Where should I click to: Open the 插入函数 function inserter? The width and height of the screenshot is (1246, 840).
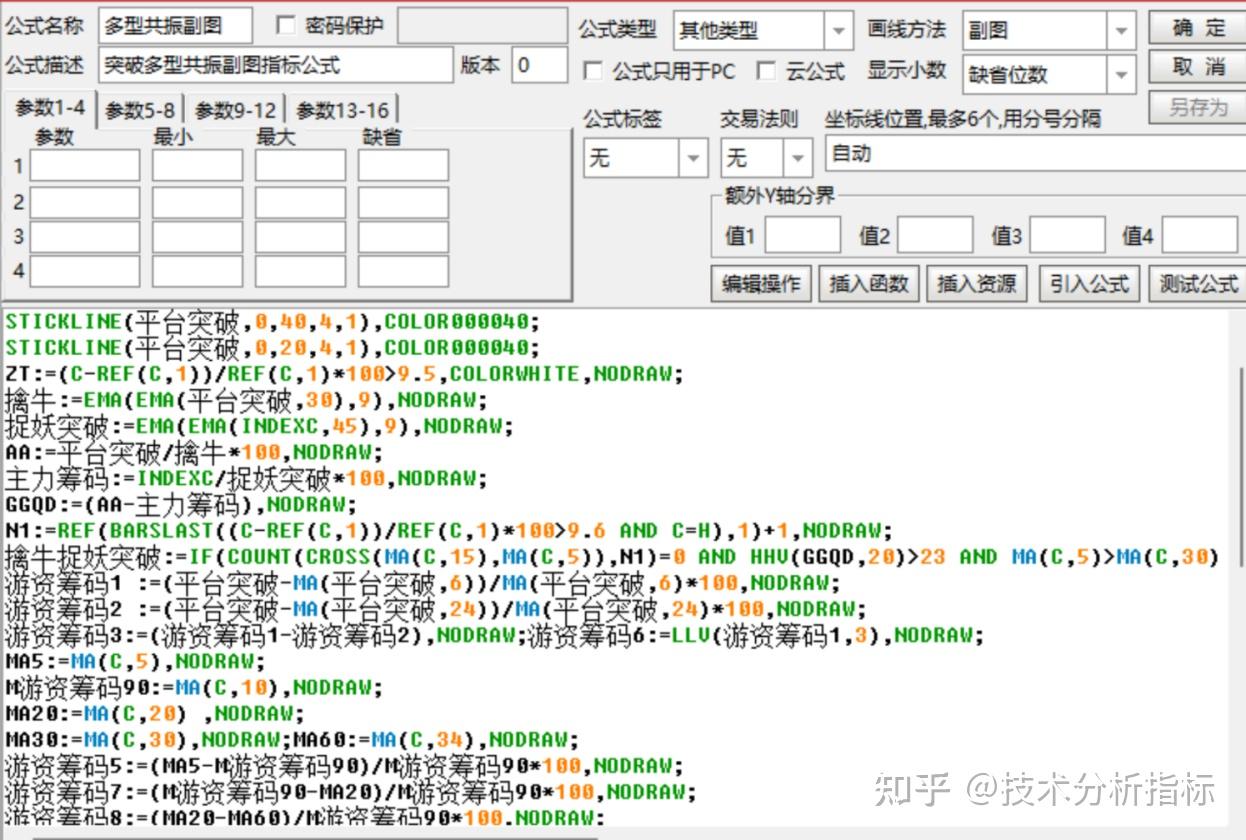click(x=869, y=283)
